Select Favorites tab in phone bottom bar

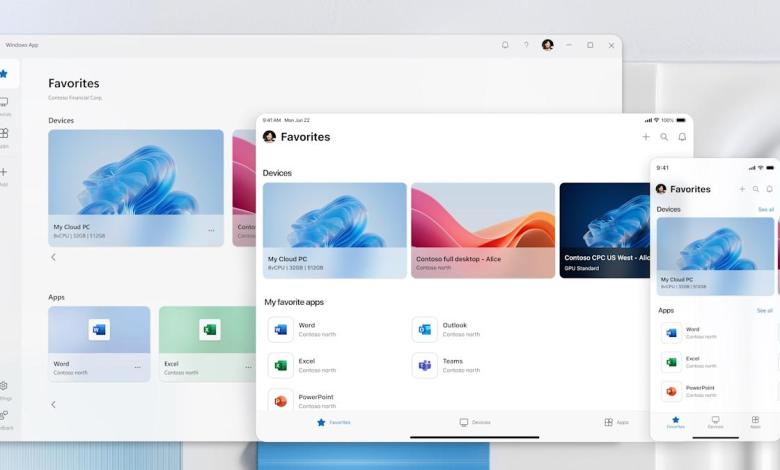coord(676,423)
